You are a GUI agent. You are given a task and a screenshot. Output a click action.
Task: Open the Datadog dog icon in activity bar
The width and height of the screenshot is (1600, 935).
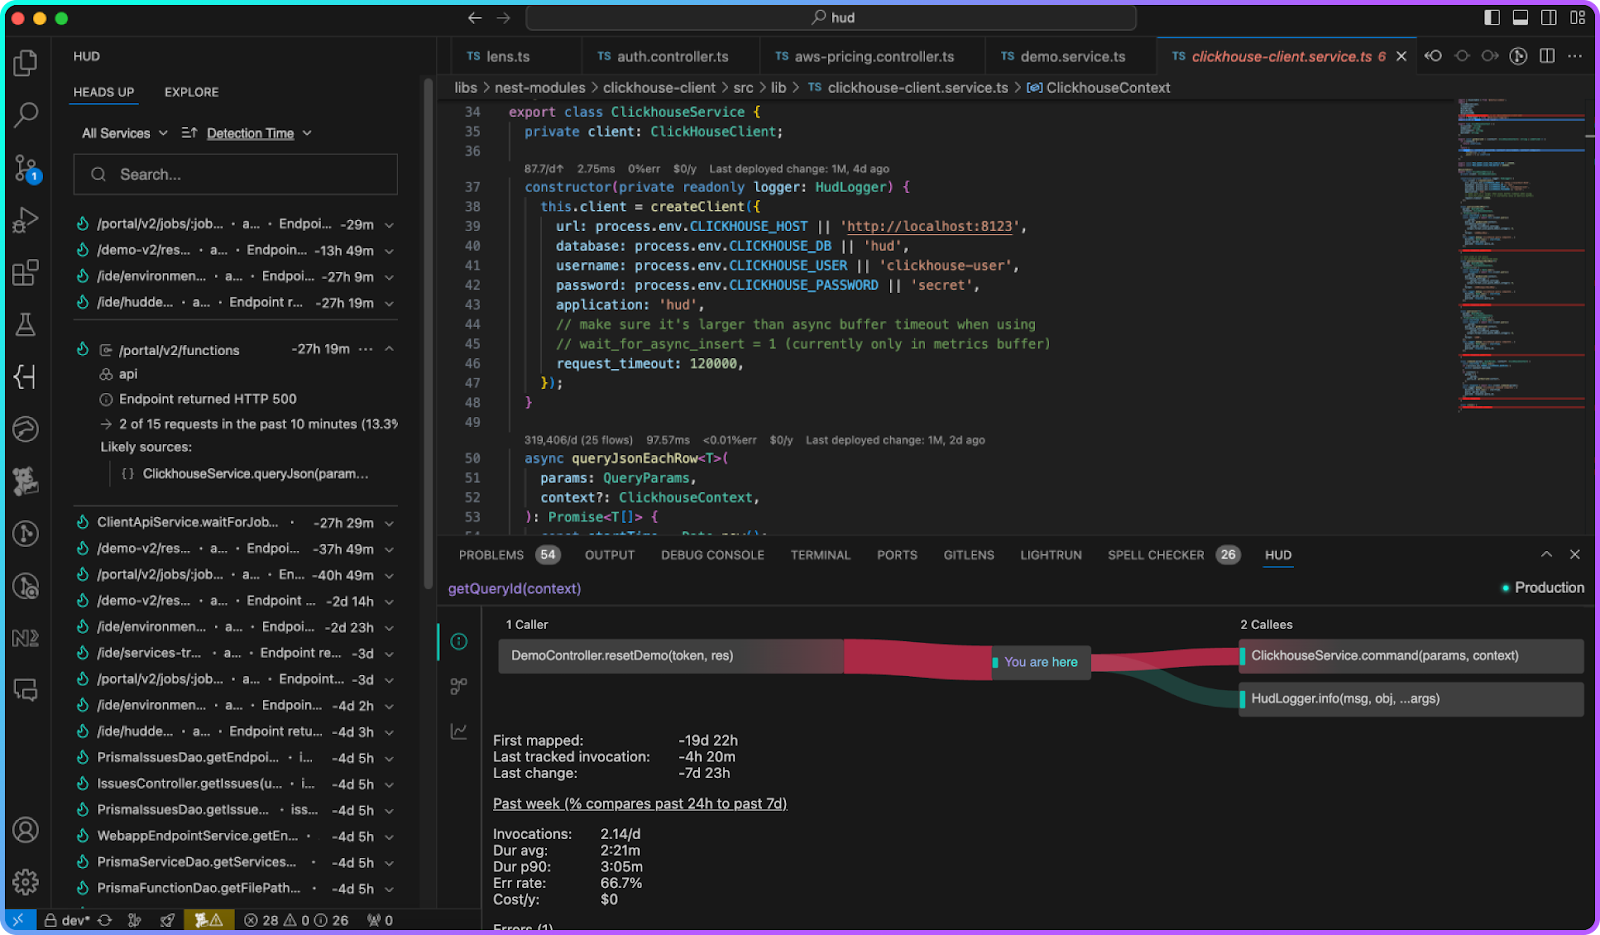(x=25, y=481)
